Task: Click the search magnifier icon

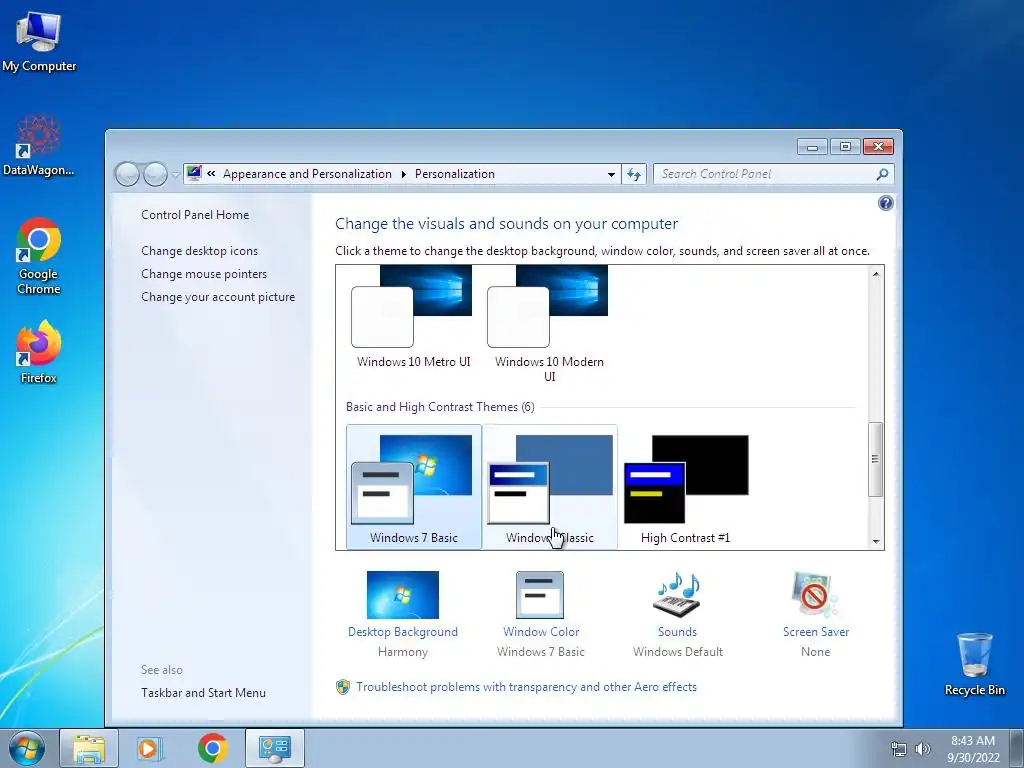Action: (882, 174)
